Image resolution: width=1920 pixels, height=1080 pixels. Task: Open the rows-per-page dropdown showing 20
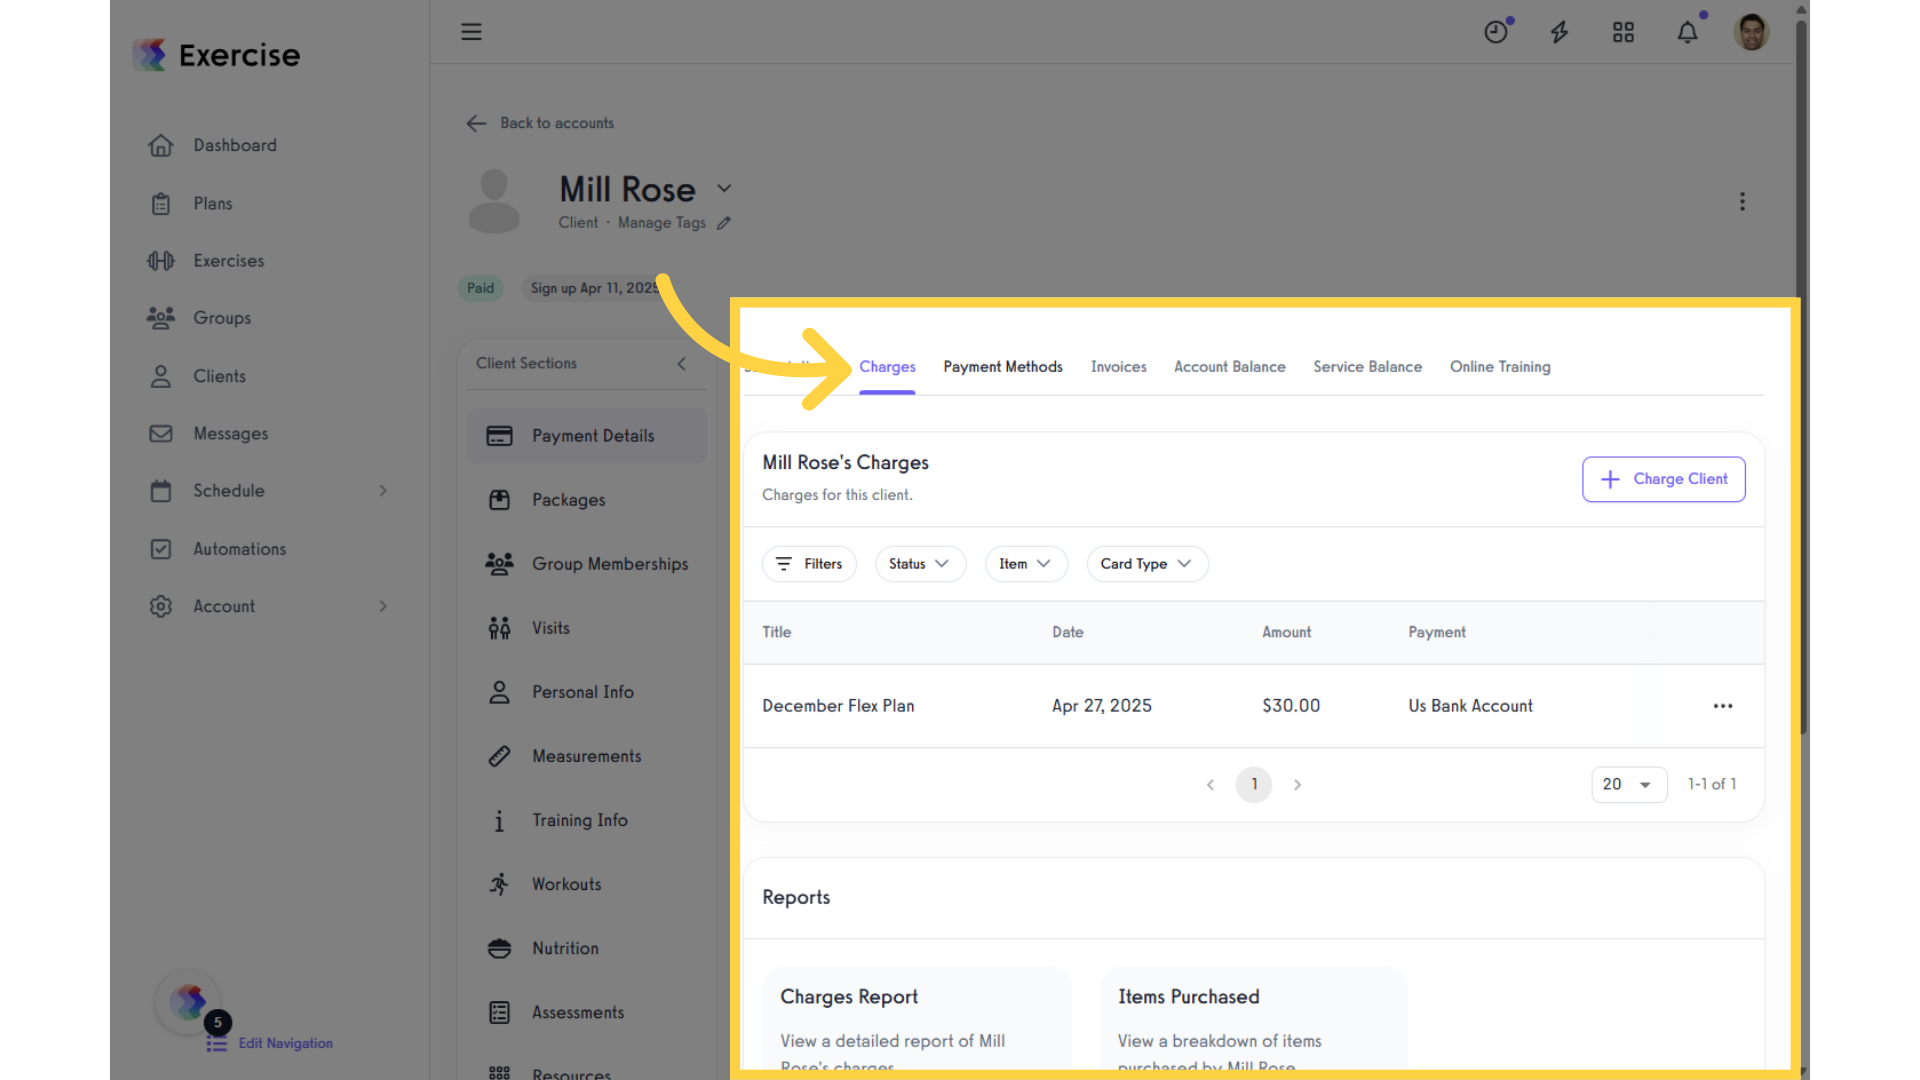pyautogui.click(x=1628, y=785)
